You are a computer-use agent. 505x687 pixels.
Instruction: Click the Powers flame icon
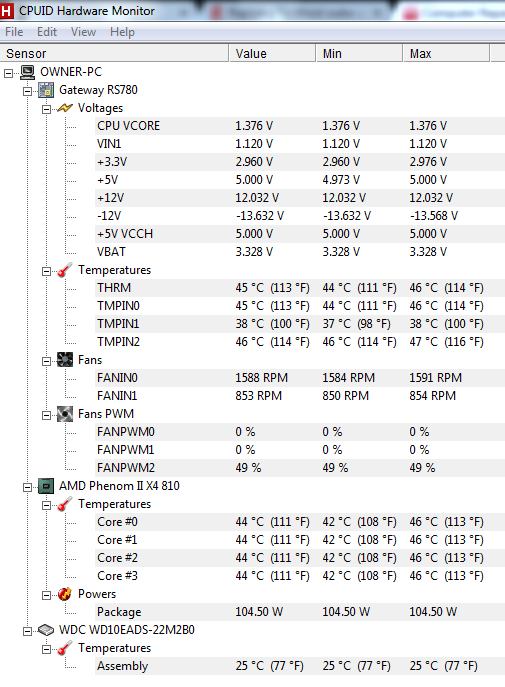(x=65, y=594)
